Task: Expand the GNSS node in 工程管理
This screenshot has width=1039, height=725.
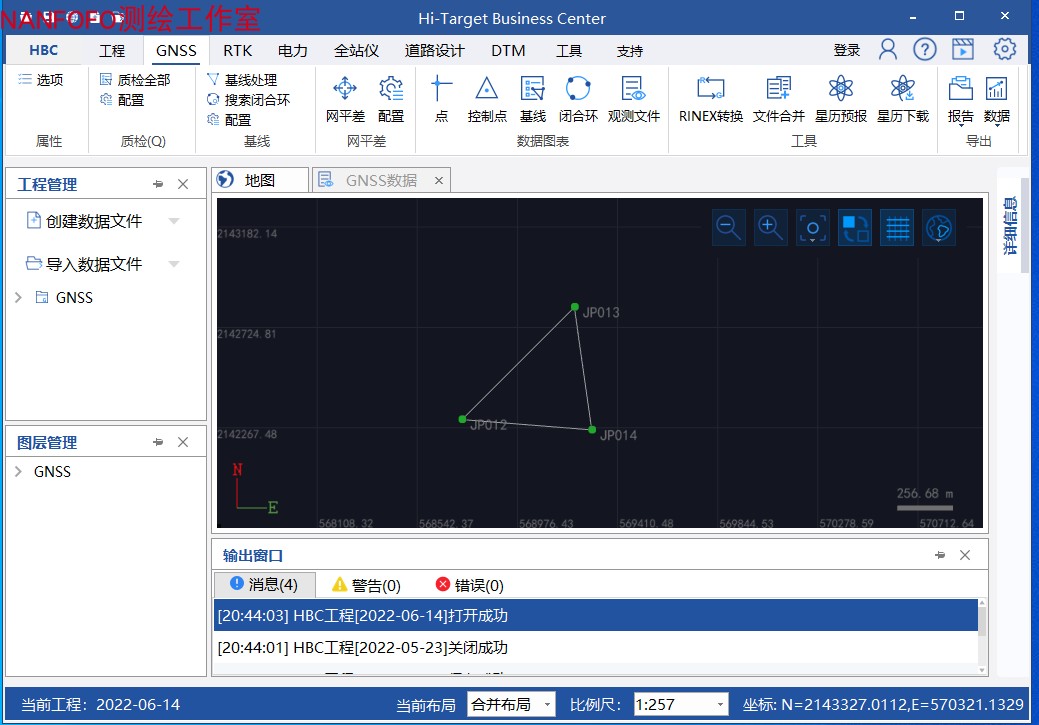Action: 19,298
